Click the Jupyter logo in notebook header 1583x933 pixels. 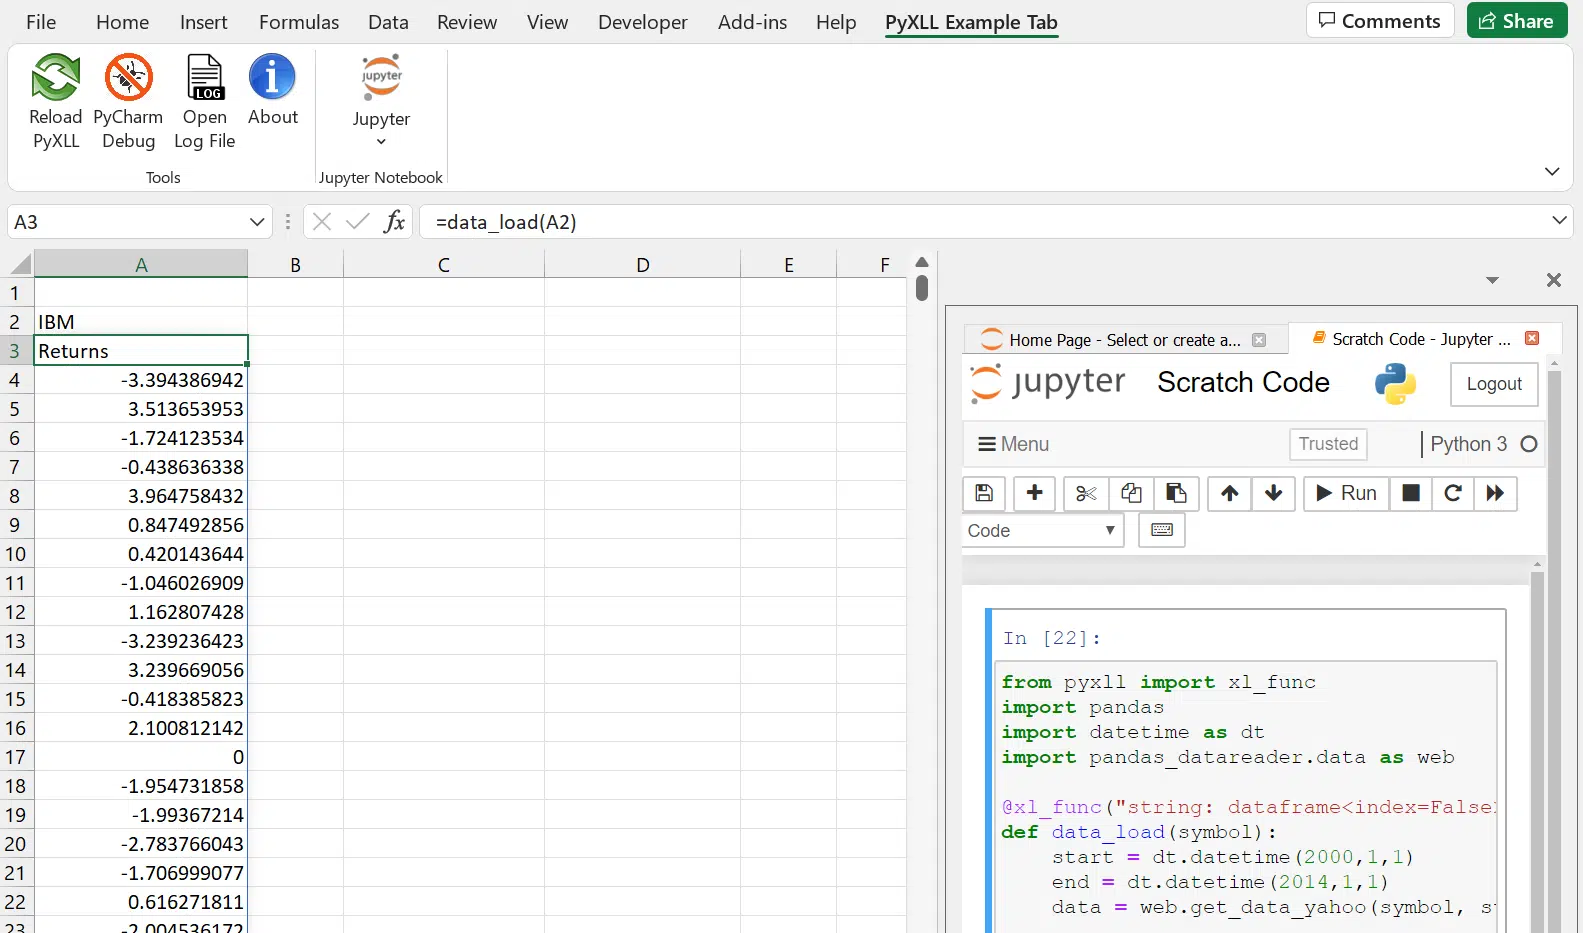coord(1048,383)
